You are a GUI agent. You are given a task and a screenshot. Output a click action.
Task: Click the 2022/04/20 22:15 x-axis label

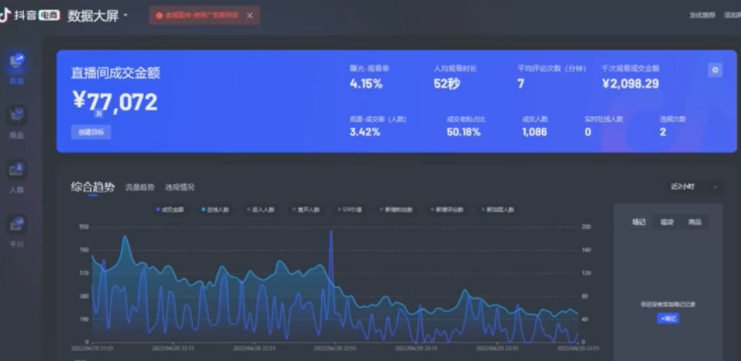click(x=173, y=348)
